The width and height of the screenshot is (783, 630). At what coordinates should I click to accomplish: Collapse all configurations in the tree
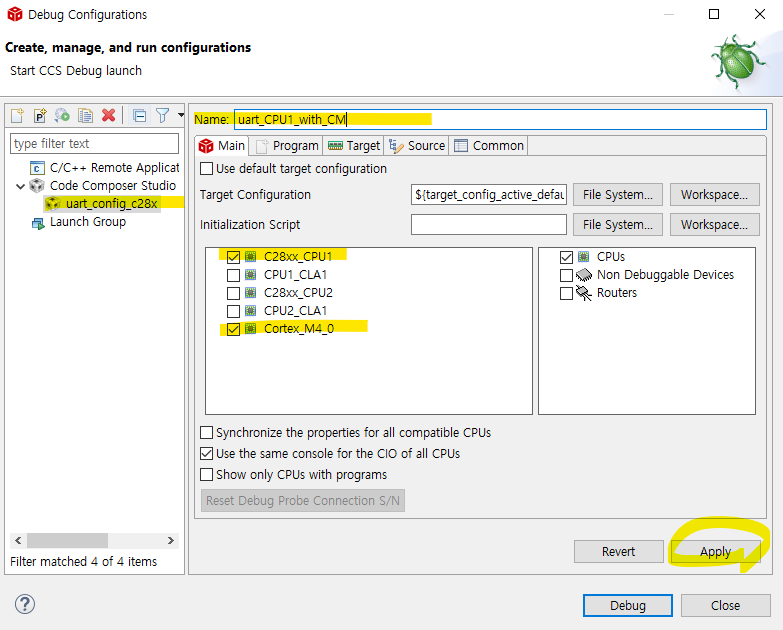pyautogui.click(x=140, y=116)
